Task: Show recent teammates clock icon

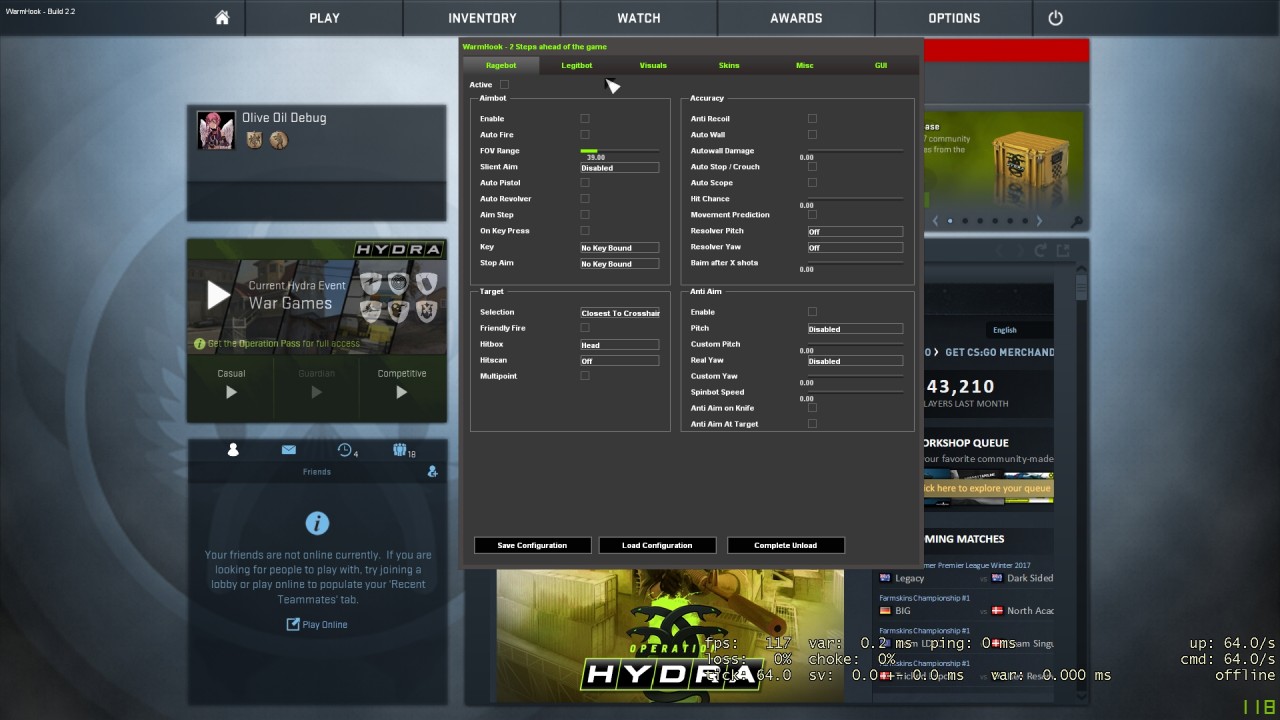Action: click(x=345, y=450)
